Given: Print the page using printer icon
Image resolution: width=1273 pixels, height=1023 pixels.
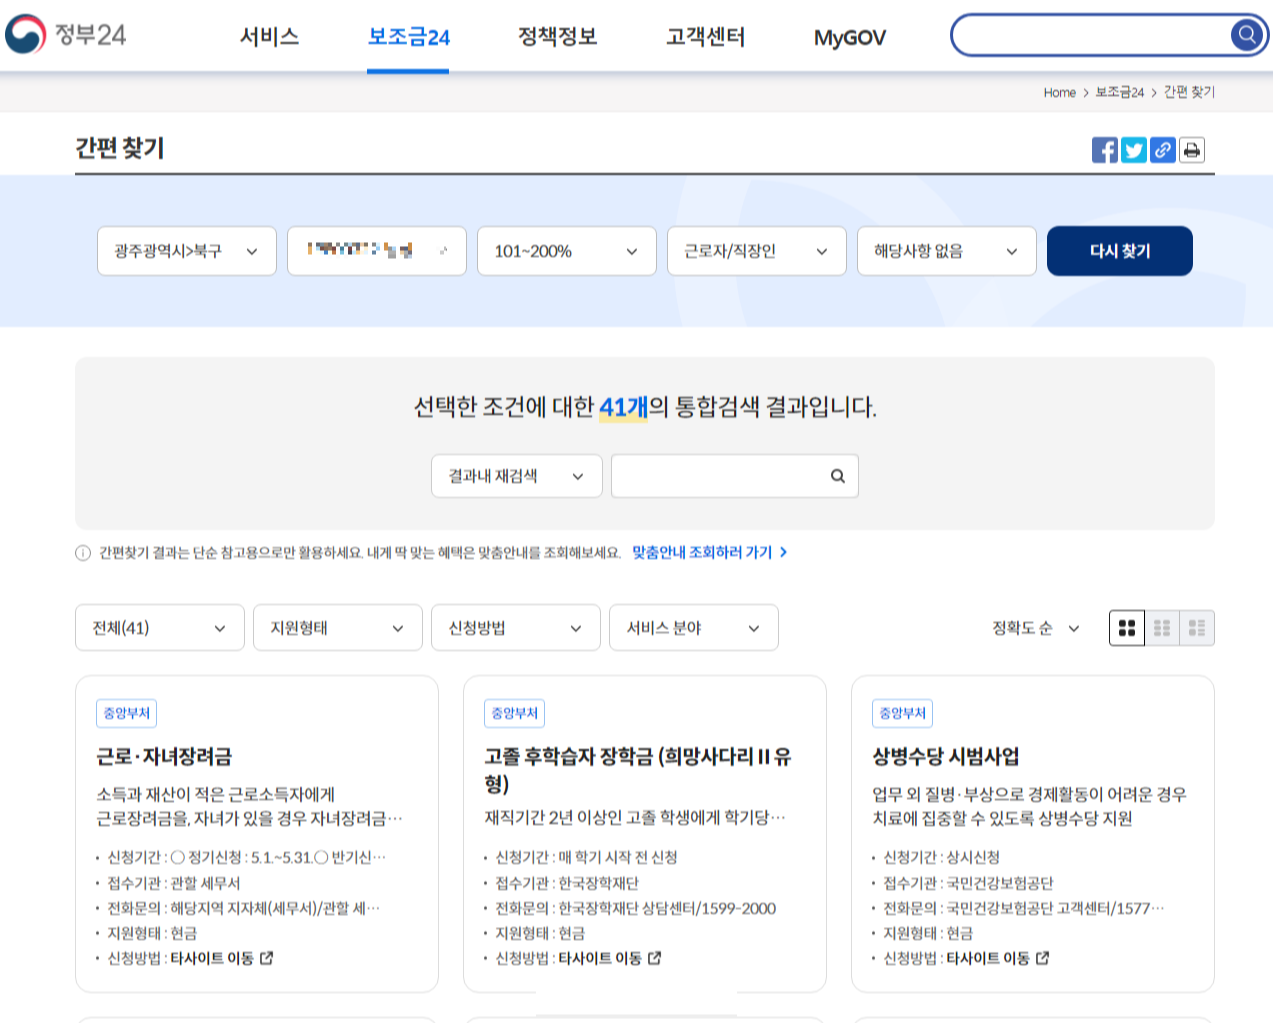Looking at the screenshot, I should pyautogui.click(x=1192, y=150).
